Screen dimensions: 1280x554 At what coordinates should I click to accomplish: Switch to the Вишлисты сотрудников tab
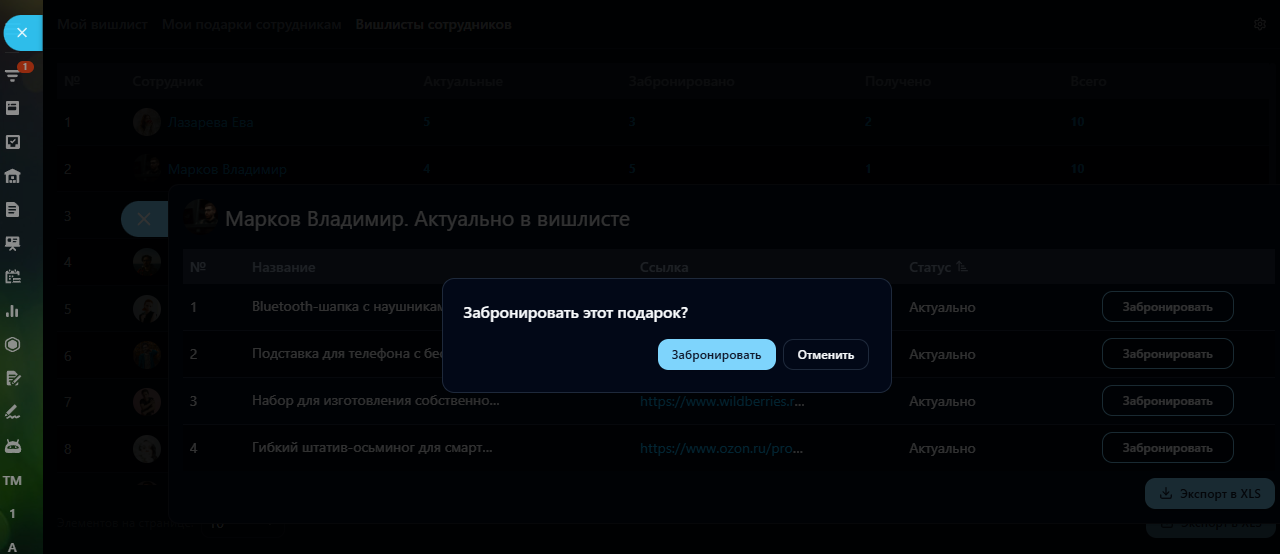pos(433,24)
